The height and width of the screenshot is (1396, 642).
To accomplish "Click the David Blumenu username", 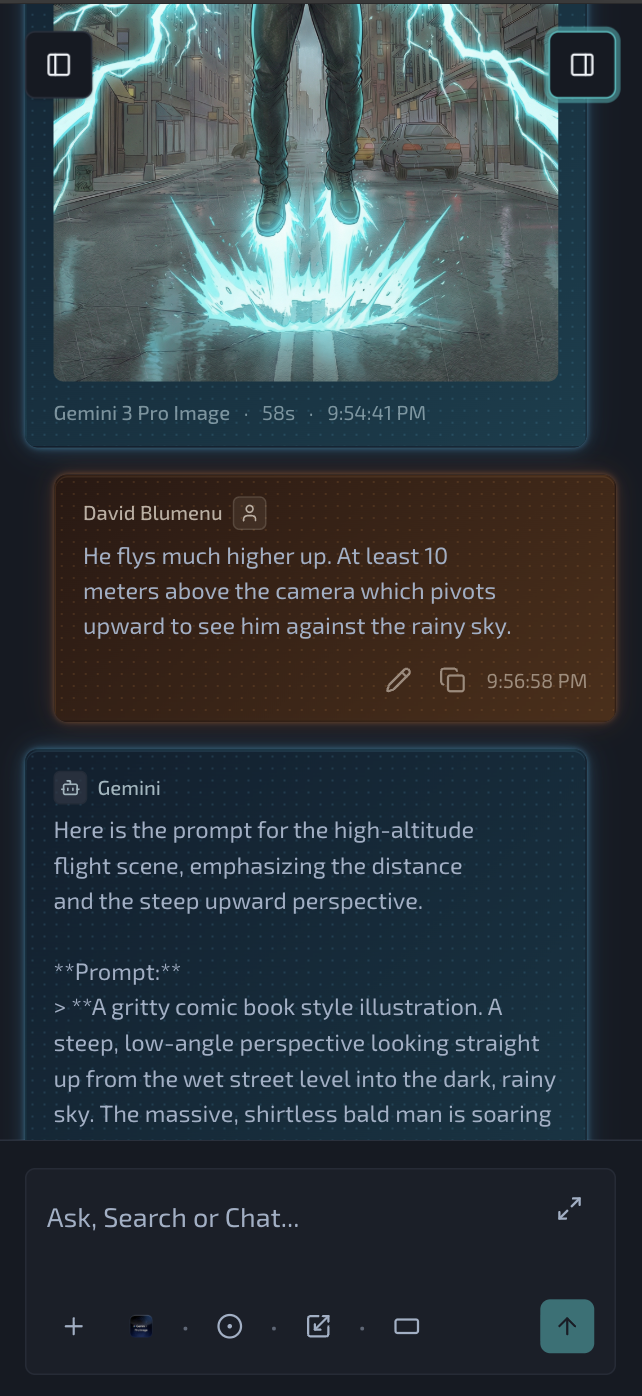I will [152, 513].
